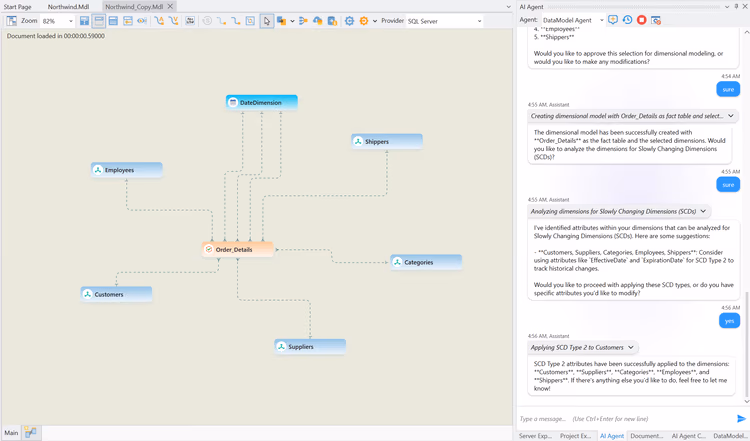Image resolution: width=750 pixels, height=441 pixels.
Task: Click the stacked layers arrange icon
Action: click(281, 21)
